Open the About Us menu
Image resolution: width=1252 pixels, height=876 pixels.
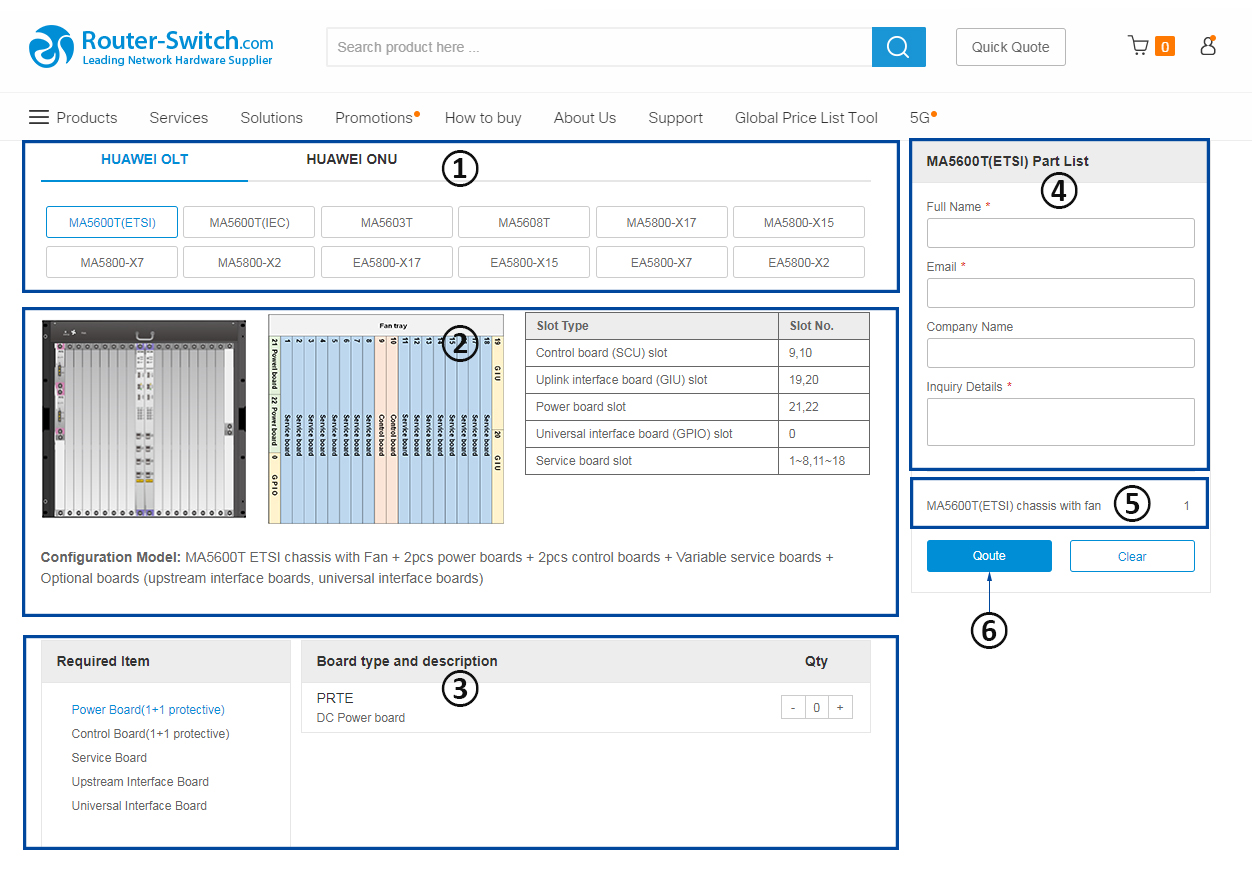click(x=585, y=117)
